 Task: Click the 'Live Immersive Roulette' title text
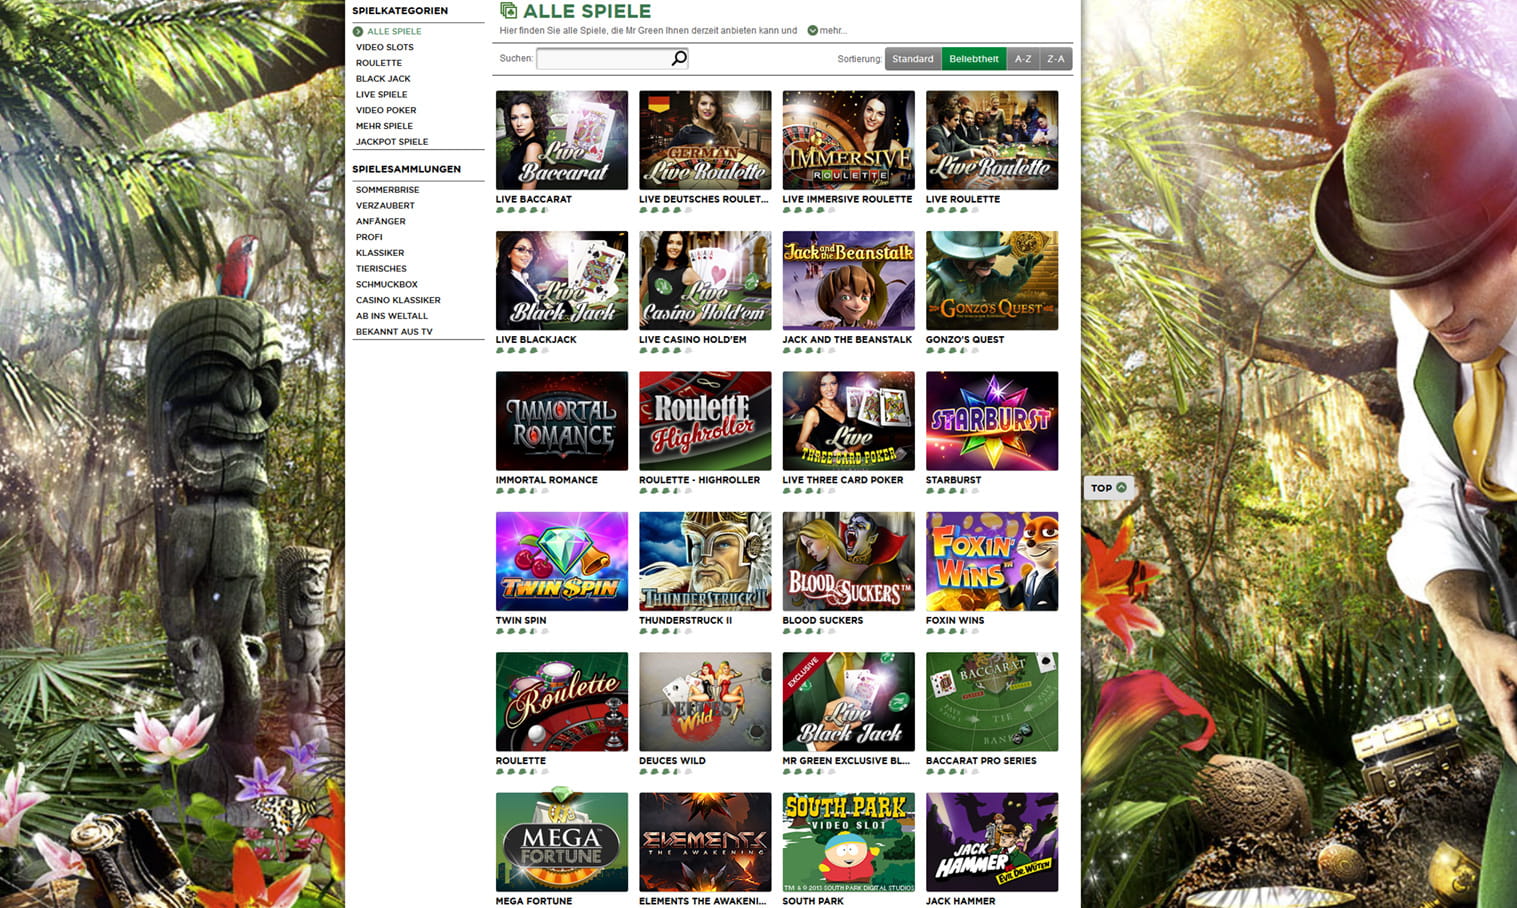tap(847, 199)
